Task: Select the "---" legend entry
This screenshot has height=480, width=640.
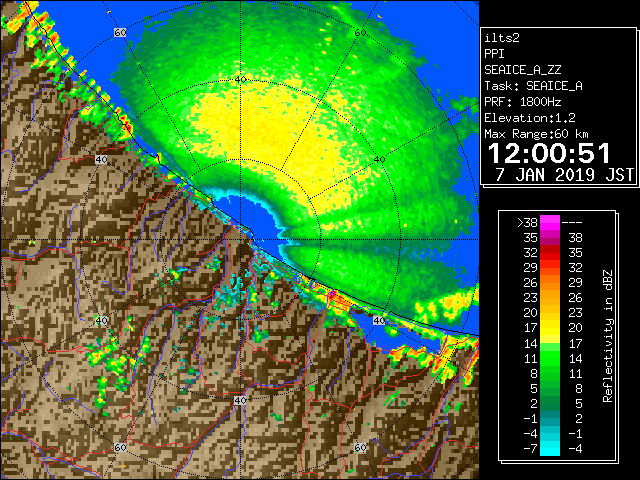Action: point(572,223)
